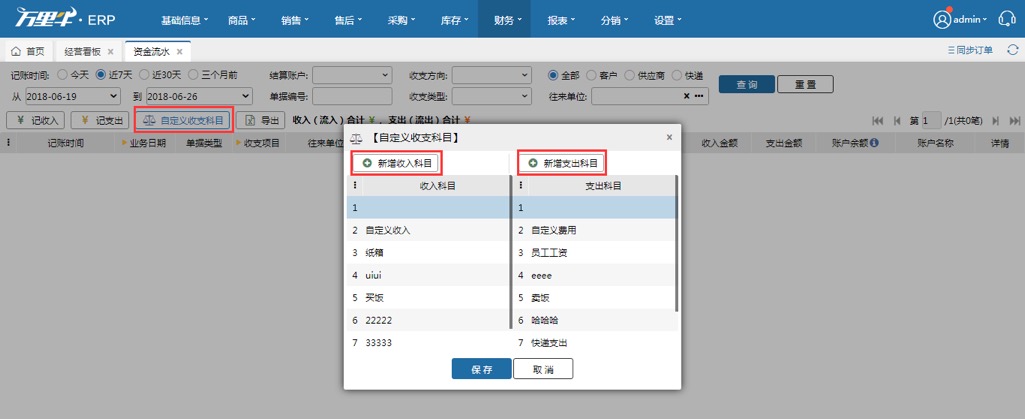Select the 三个月前 radio option
This screenshot has height=419, width=1025.
[x=193, y=75]
